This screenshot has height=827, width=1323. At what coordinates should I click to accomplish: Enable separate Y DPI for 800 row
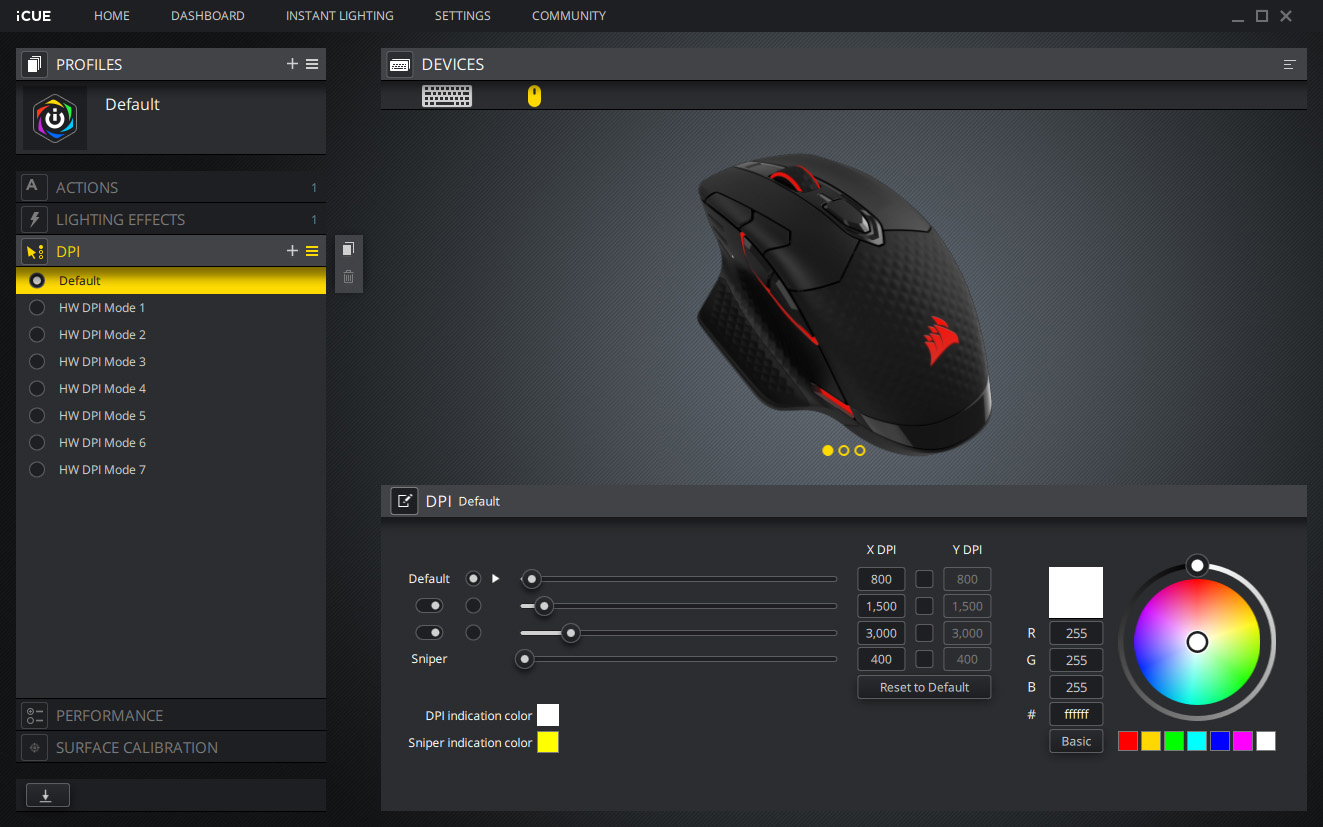click(x=924, y=578)
